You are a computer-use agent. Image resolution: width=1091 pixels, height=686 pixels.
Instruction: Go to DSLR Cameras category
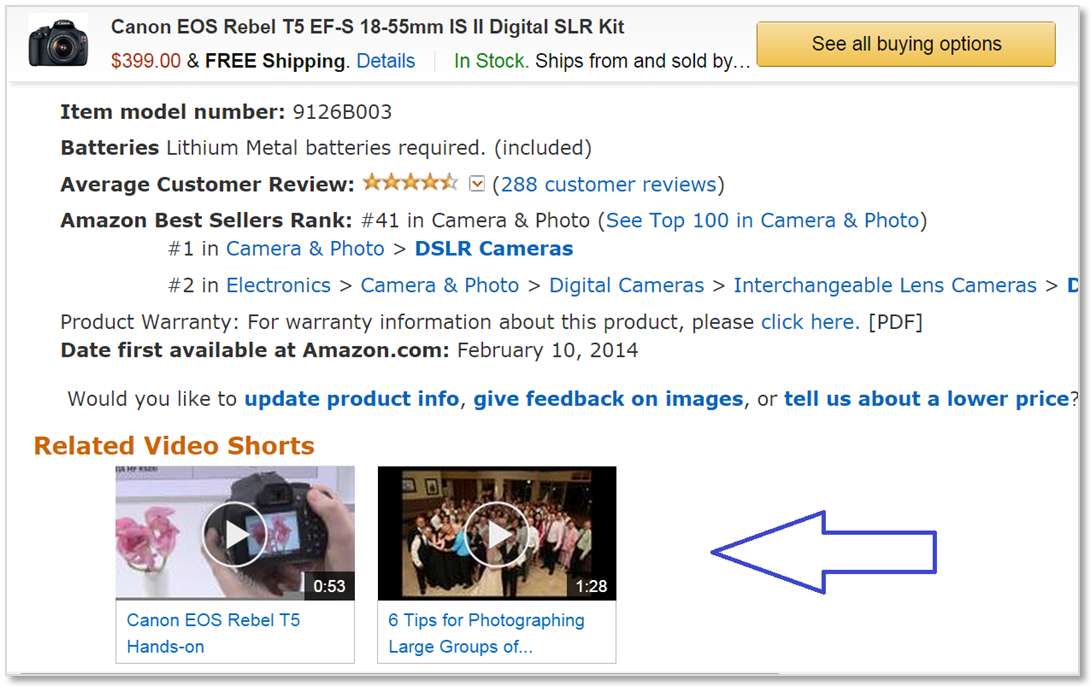[x=494, y=248]
